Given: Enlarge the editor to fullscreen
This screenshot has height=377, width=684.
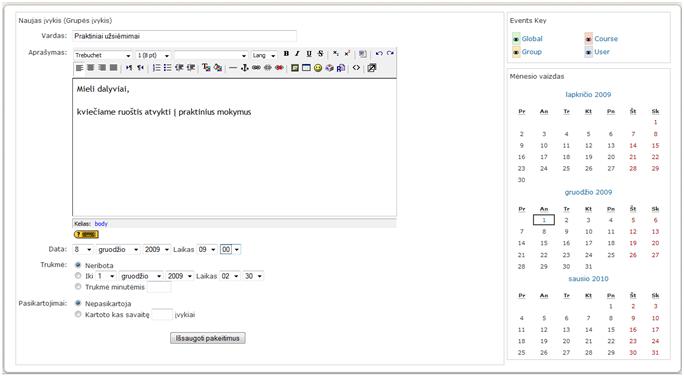Looking at the screenshot, I should [372, 68].
